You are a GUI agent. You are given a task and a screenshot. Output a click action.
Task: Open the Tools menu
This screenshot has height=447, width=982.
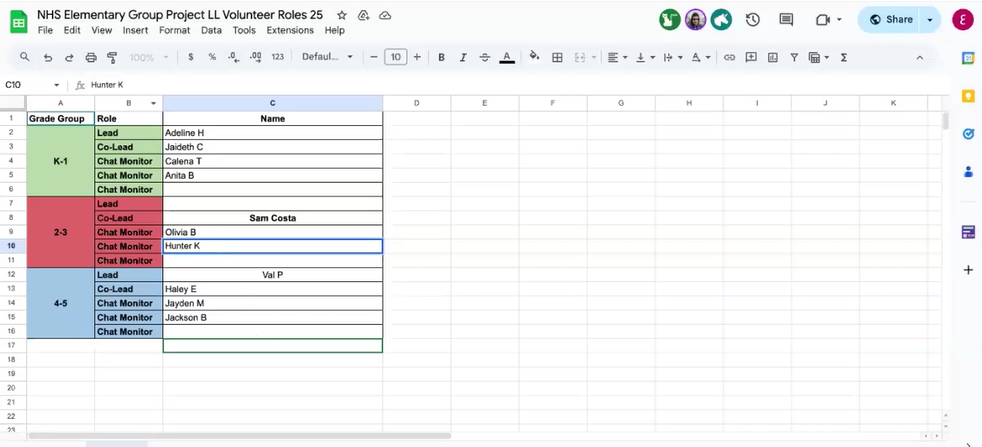244,30
